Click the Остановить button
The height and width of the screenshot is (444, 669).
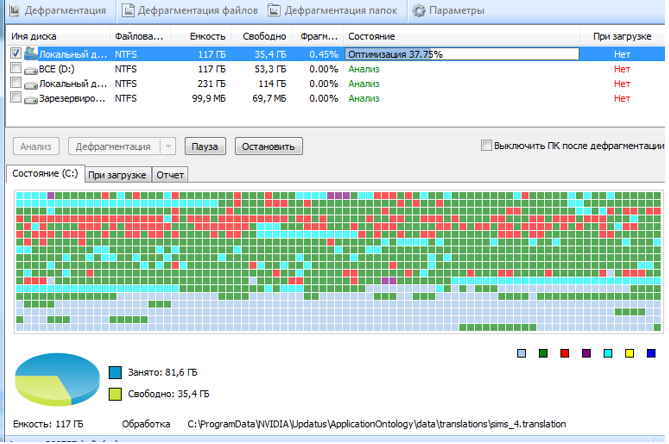[268, 146]
